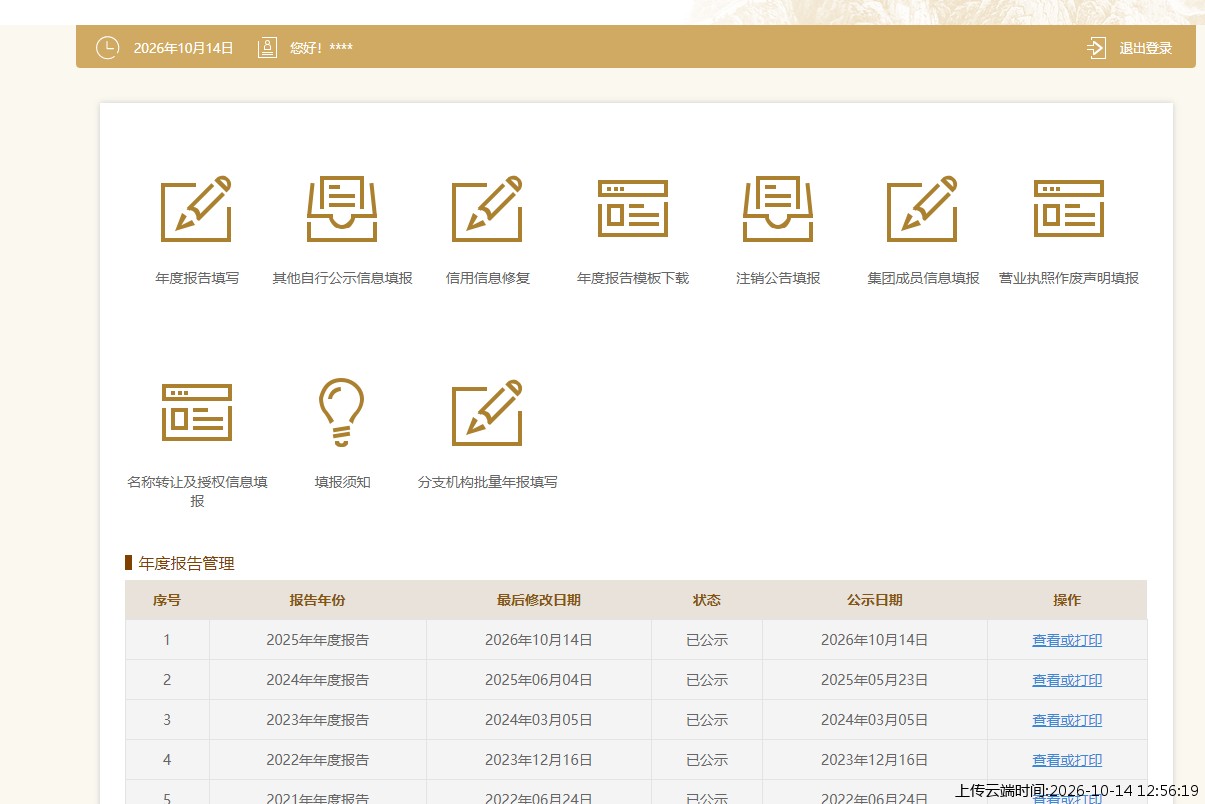The height and width of the screenshot is (804, 1205).
Task: Click the logout arrow icon
Action: coord(1097,48)
